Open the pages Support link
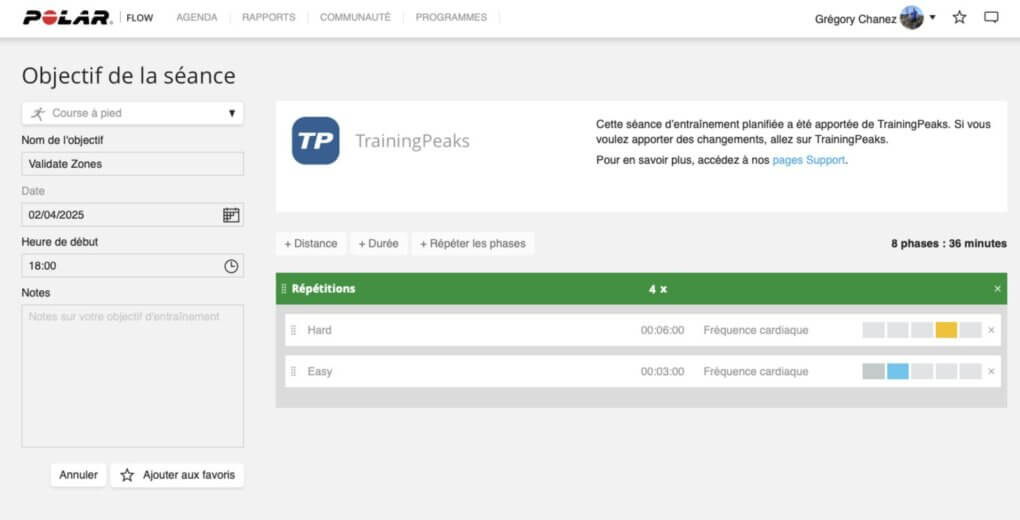Viewport: 1020px width, 520px height. click(809, 160)
